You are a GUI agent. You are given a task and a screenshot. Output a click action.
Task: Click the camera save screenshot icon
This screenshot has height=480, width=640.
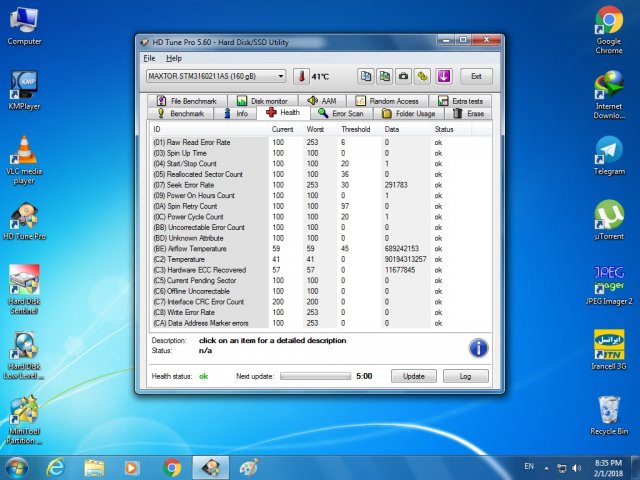pyautogui.click(x=404, y=76)
